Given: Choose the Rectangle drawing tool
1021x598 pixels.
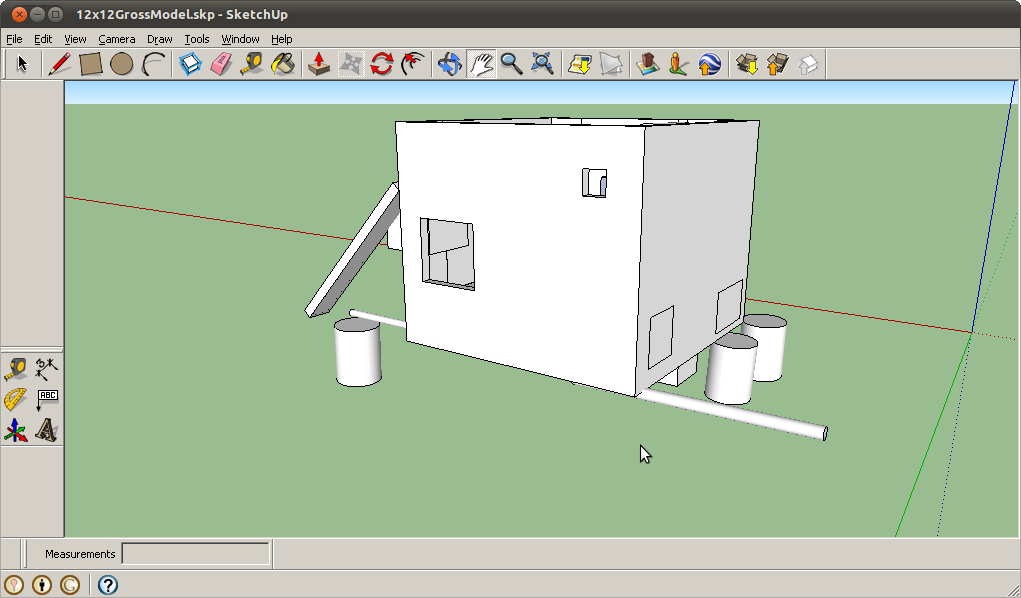Looking at the screenshot, I should pyautogui.click(x=91, y=65).
